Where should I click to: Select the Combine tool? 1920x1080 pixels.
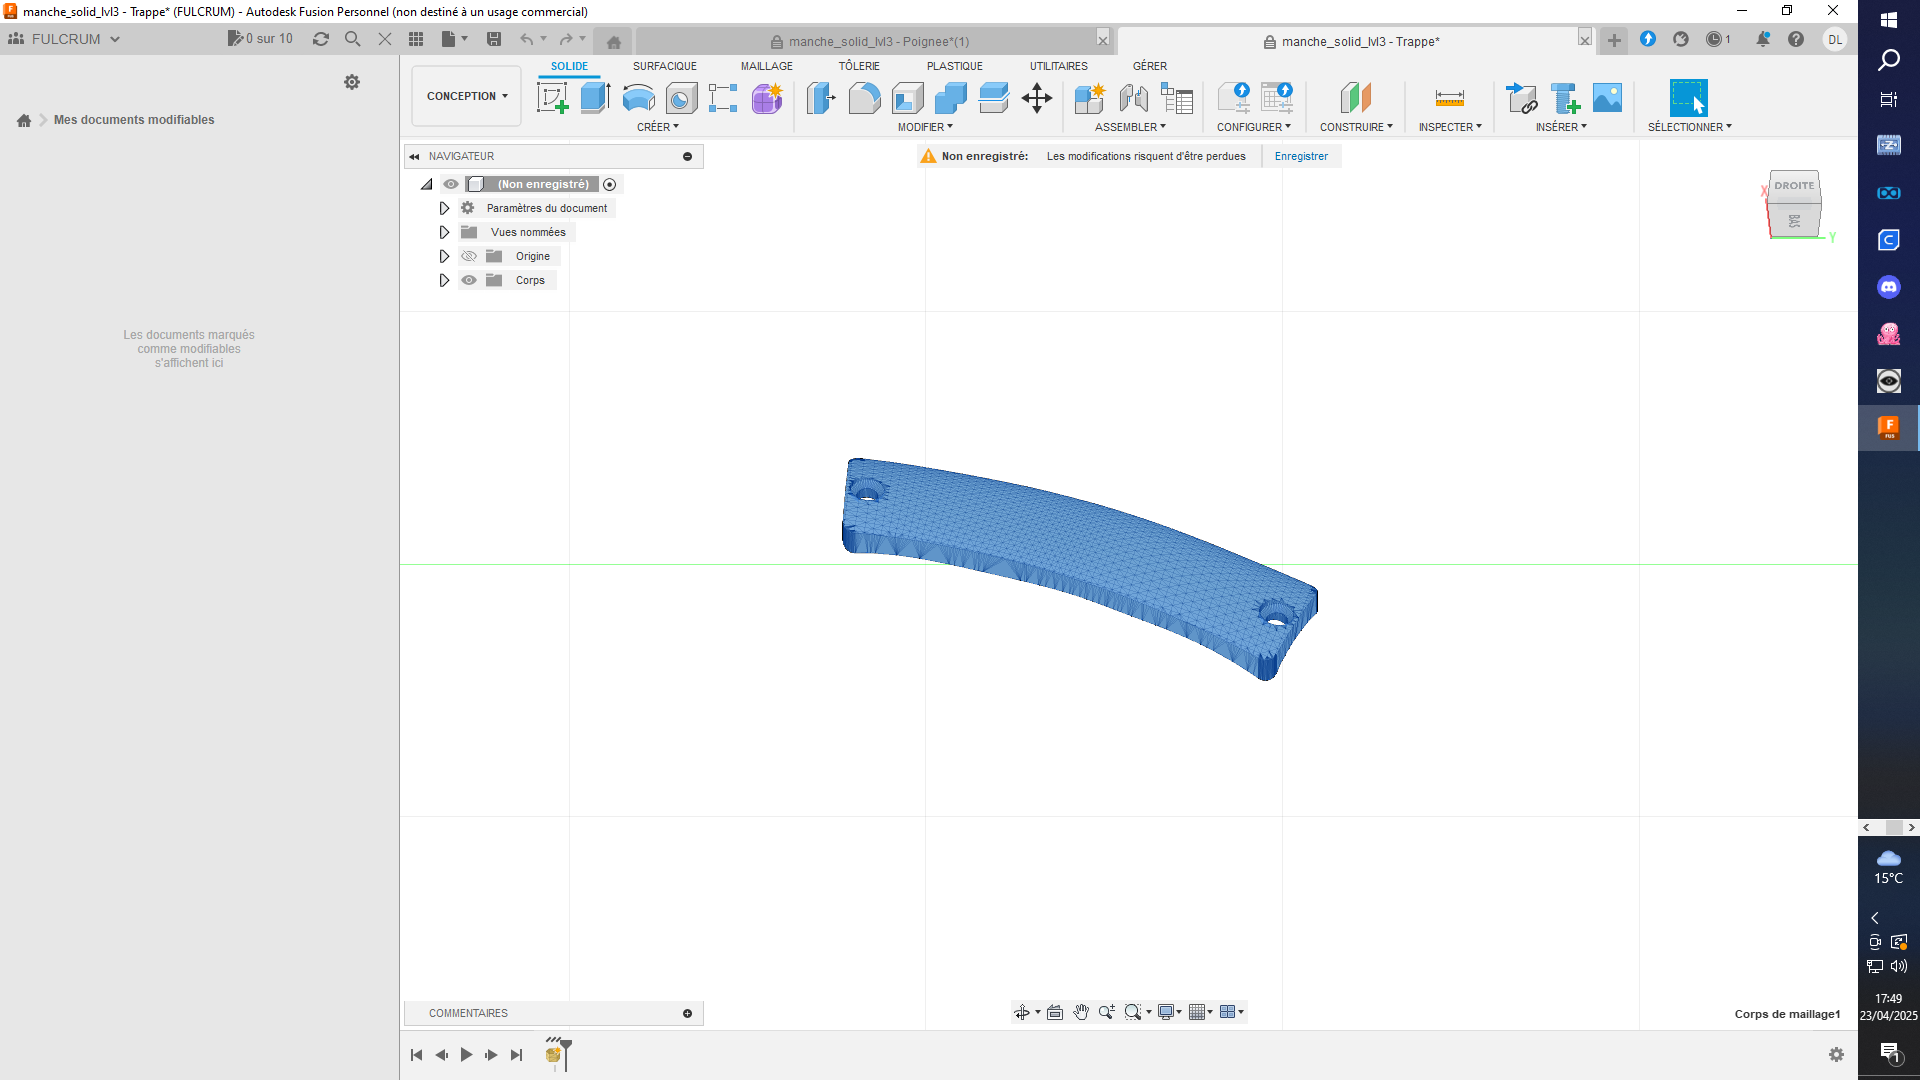pyautogui.click(x=951, y=98)
